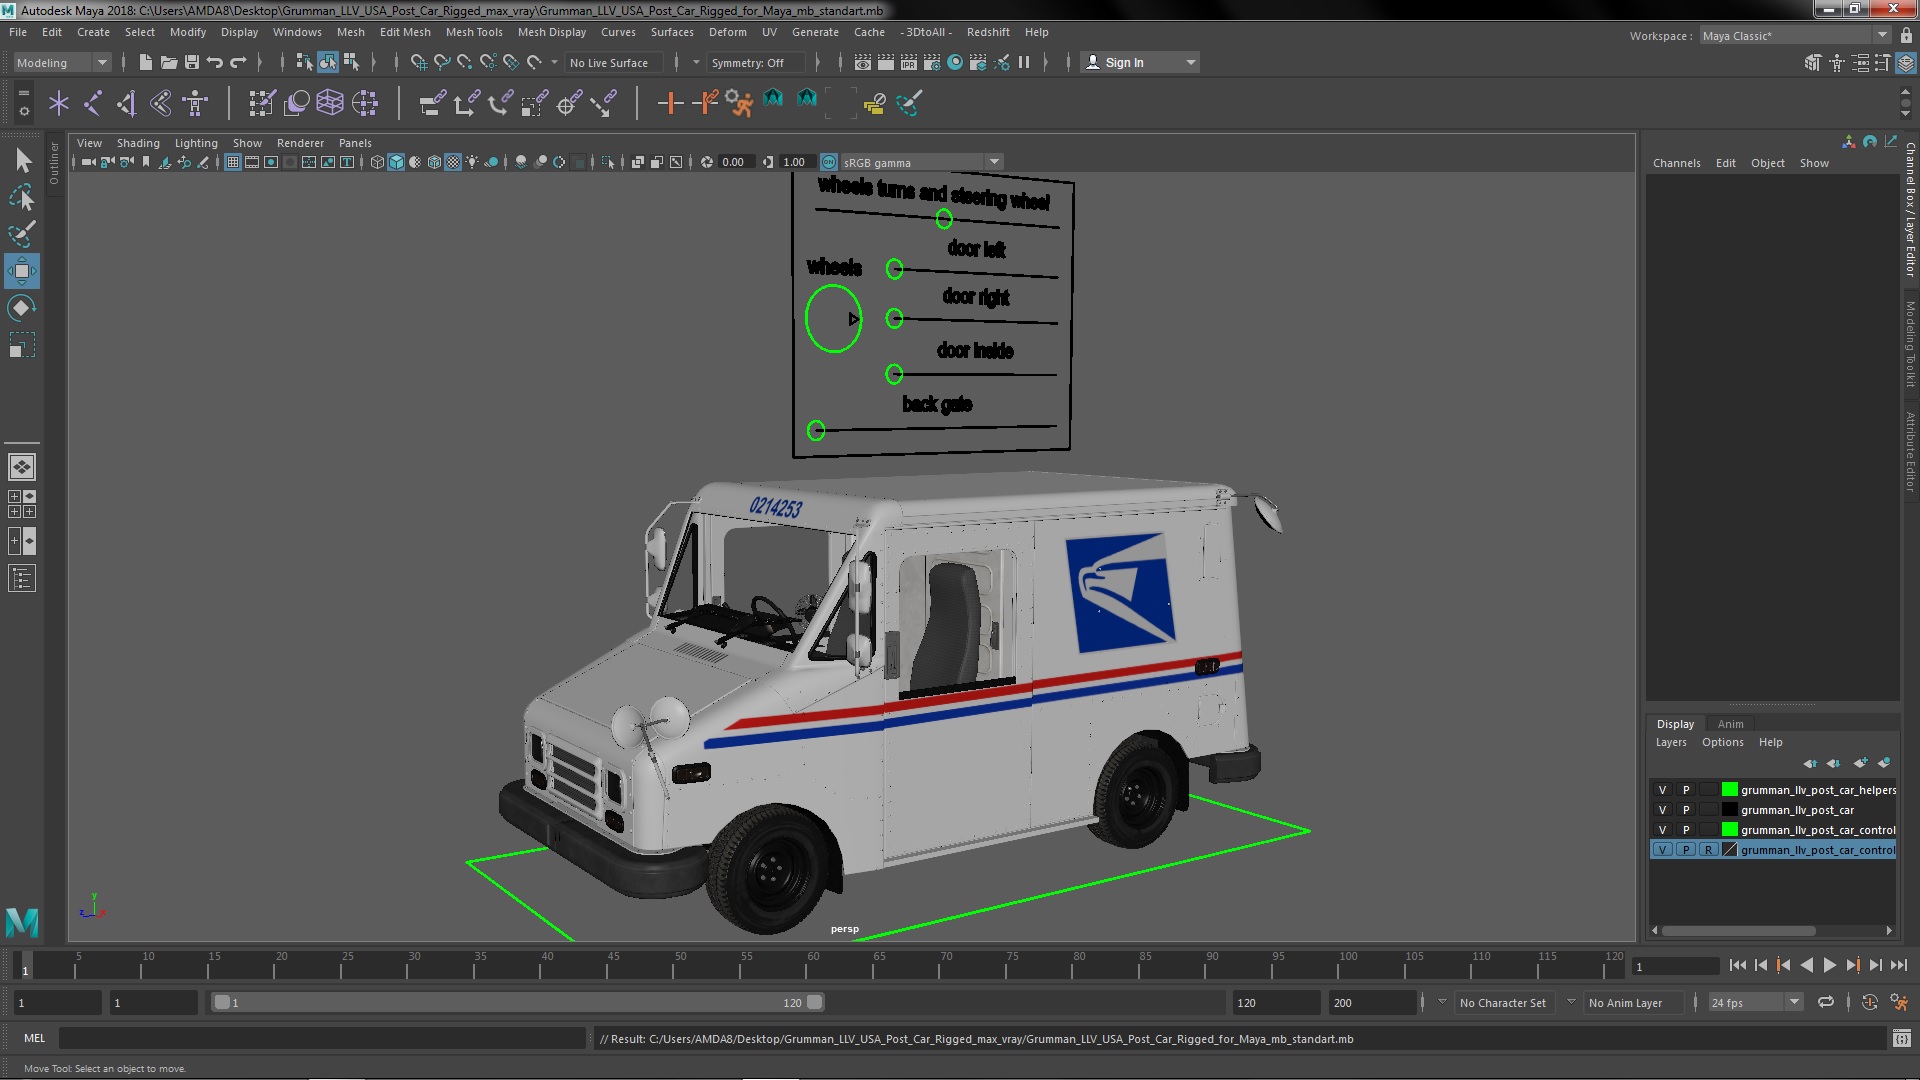1920x1080 pixels.
Task: Click the single pane layout icon
Action: [22, 467]
